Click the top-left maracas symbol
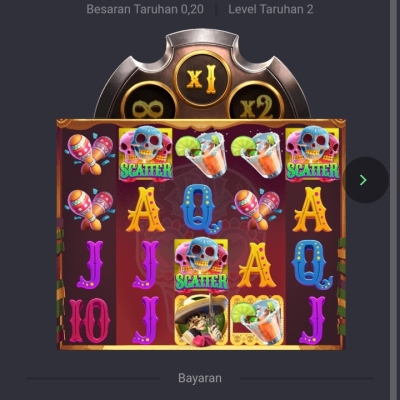 pos(90,154)
